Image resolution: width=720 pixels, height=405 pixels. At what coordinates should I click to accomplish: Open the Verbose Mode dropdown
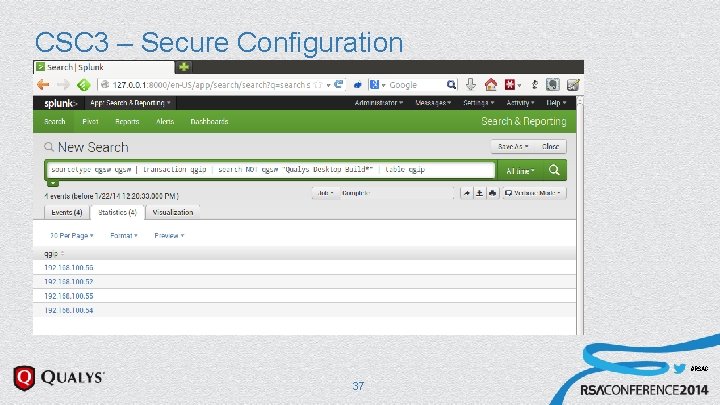[534, 193]
